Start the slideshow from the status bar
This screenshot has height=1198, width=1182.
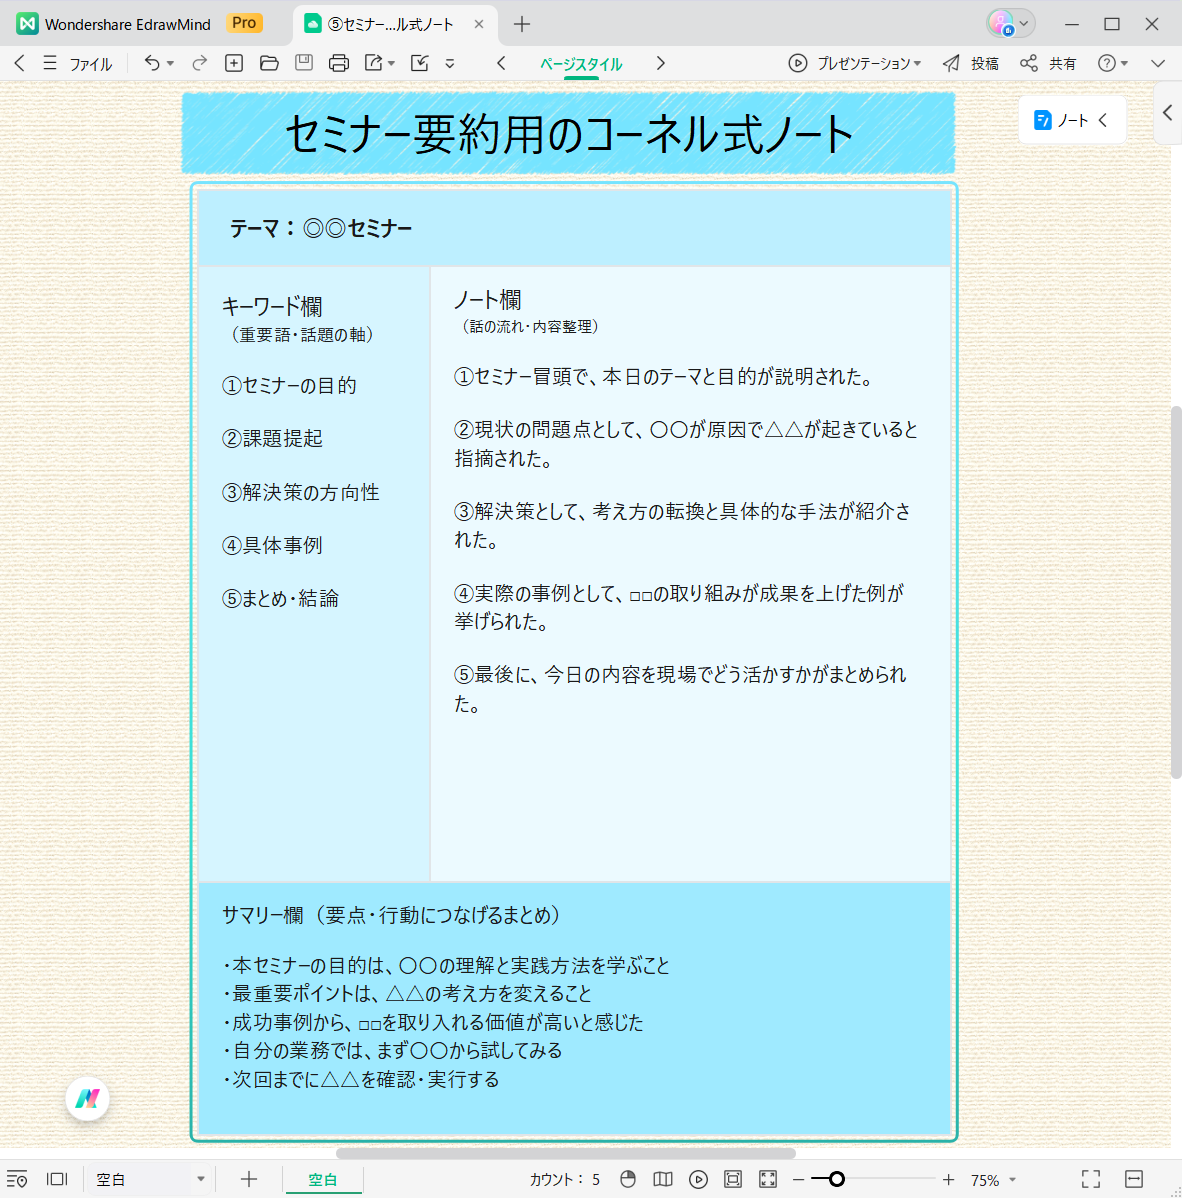[x=698, y=1179]
